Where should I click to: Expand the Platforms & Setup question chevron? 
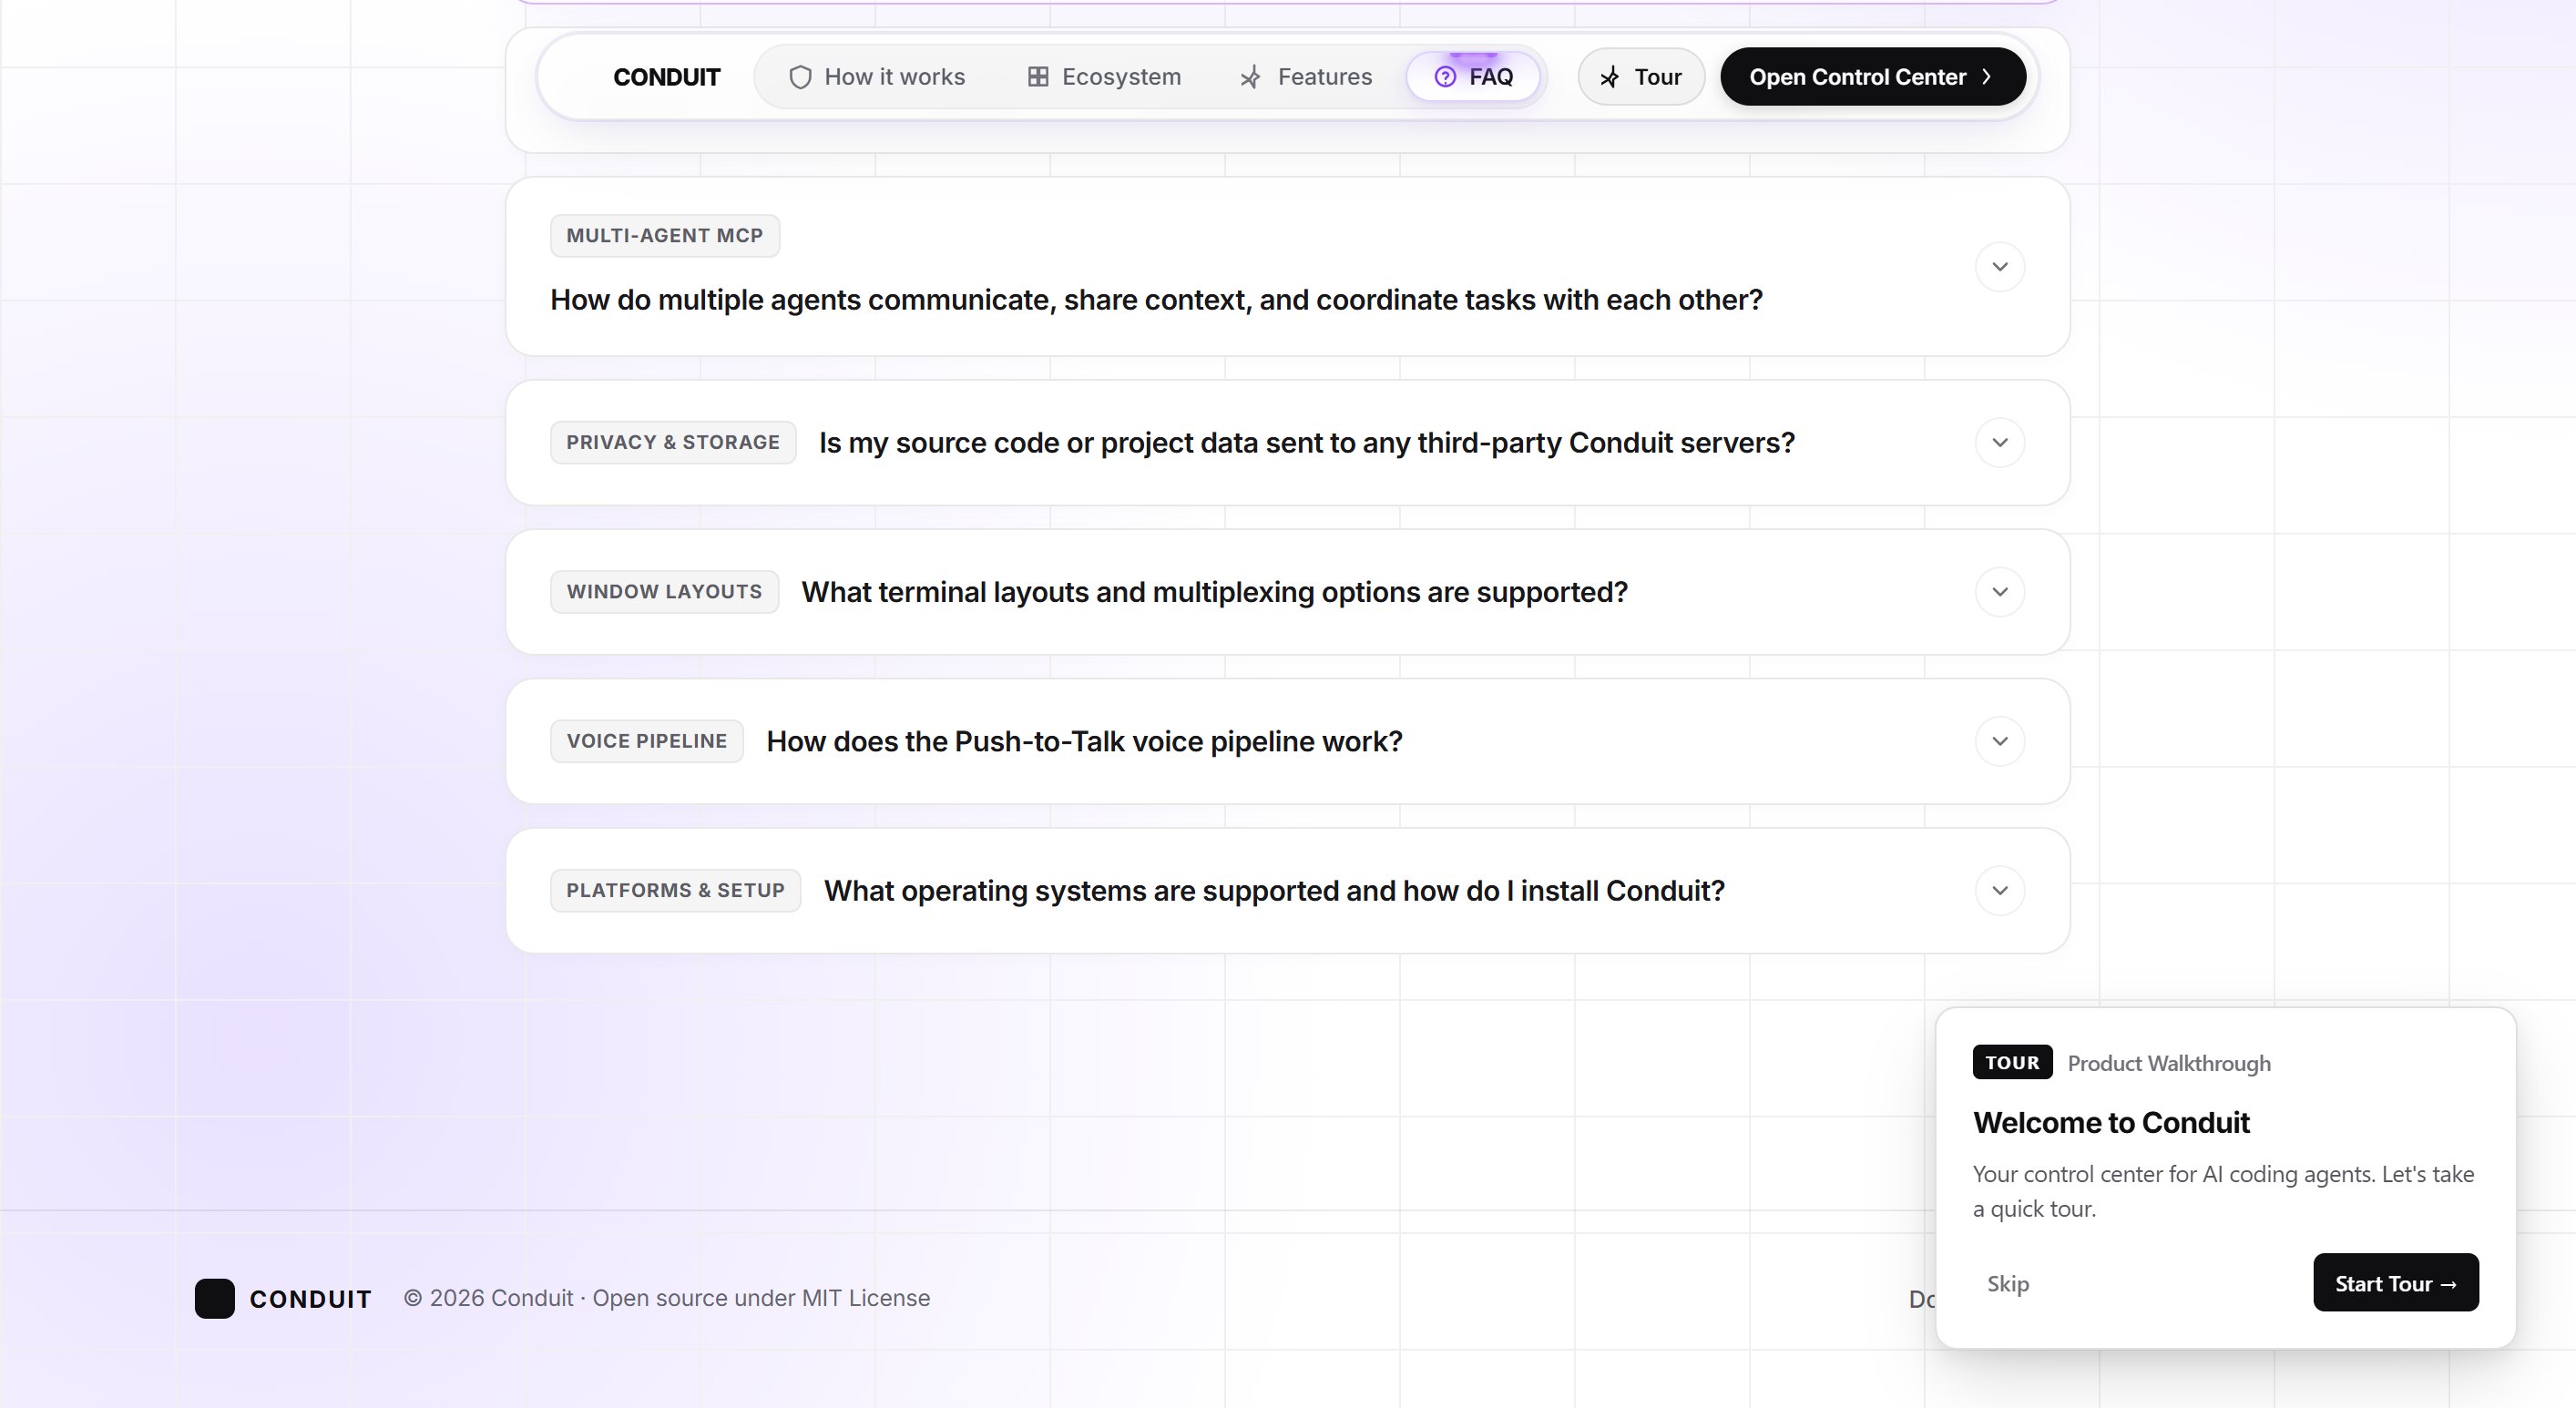[2000, 891]
